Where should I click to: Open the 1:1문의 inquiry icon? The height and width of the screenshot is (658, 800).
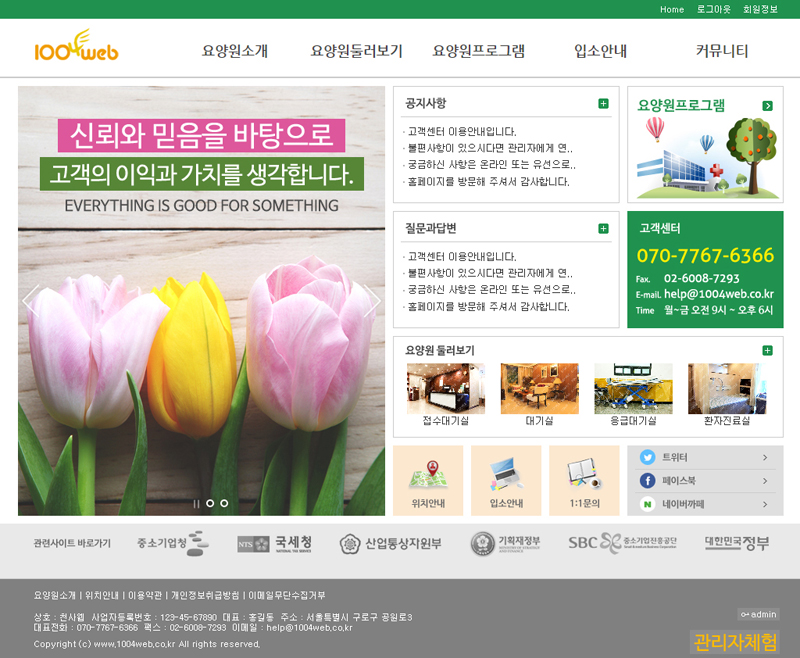583,472
